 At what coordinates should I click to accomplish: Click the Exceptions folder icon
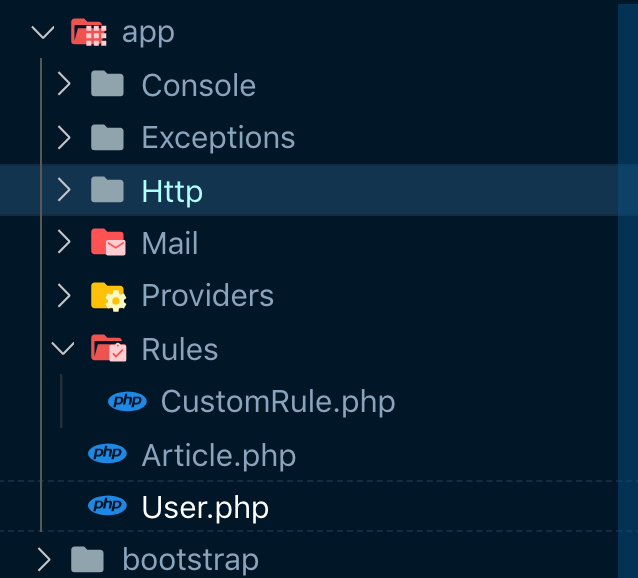(x=107, y=137)
